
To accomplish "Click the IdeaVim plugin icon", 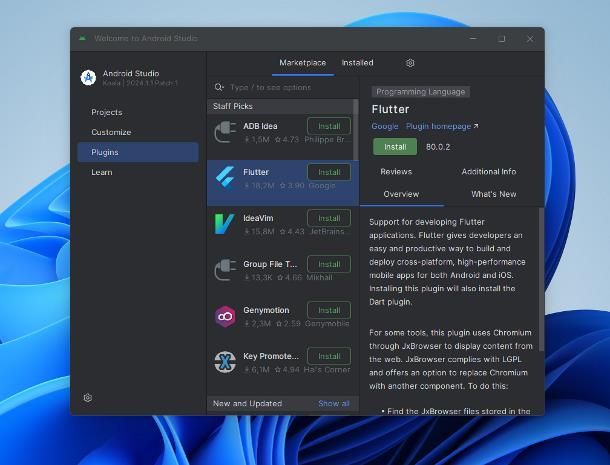I will tap(224, 224).
